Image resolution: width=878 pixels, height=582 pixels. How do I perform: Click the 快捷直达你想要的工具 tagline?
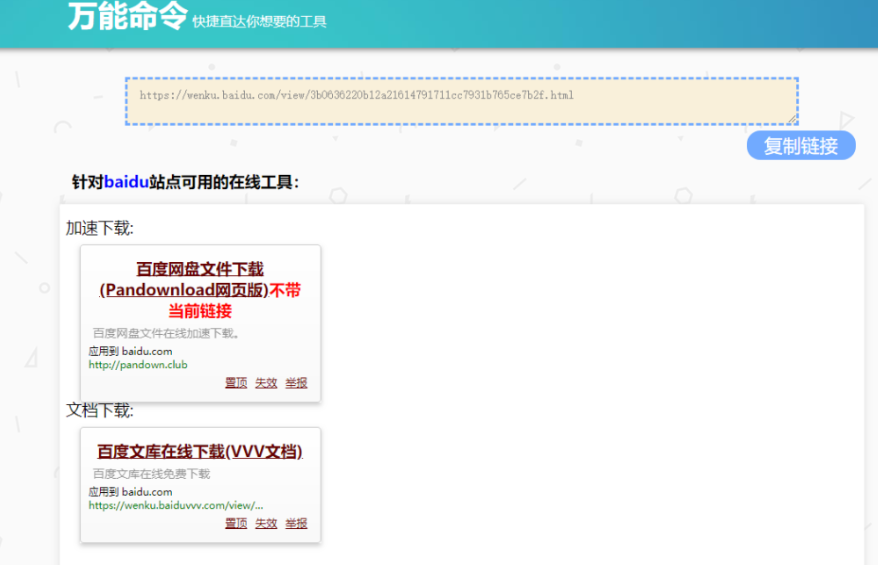pos(259,21)
